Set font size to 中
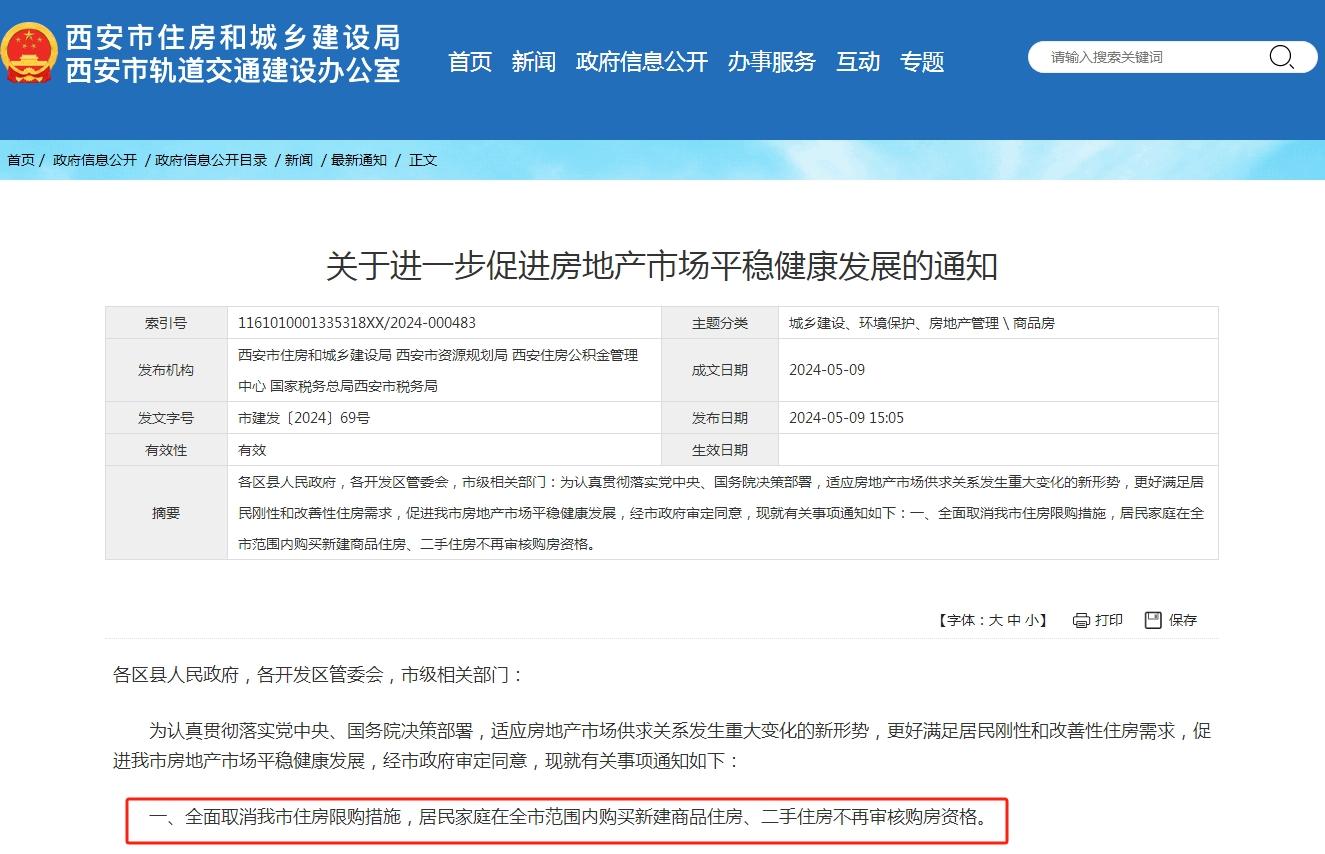Image resolution: width=1325 pixels, height=854 pixels. 1014,620
